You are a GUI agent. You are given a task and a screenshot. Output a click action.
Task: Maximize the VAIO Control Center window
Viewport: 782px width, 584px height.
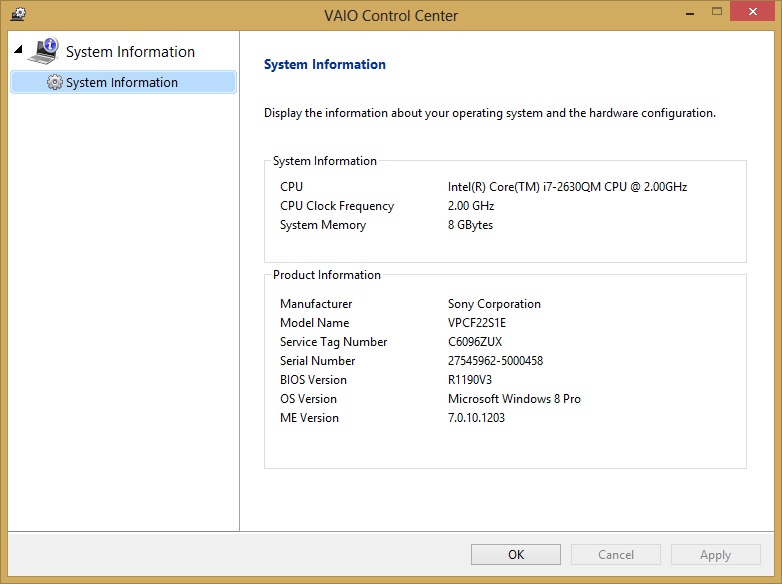717,11
